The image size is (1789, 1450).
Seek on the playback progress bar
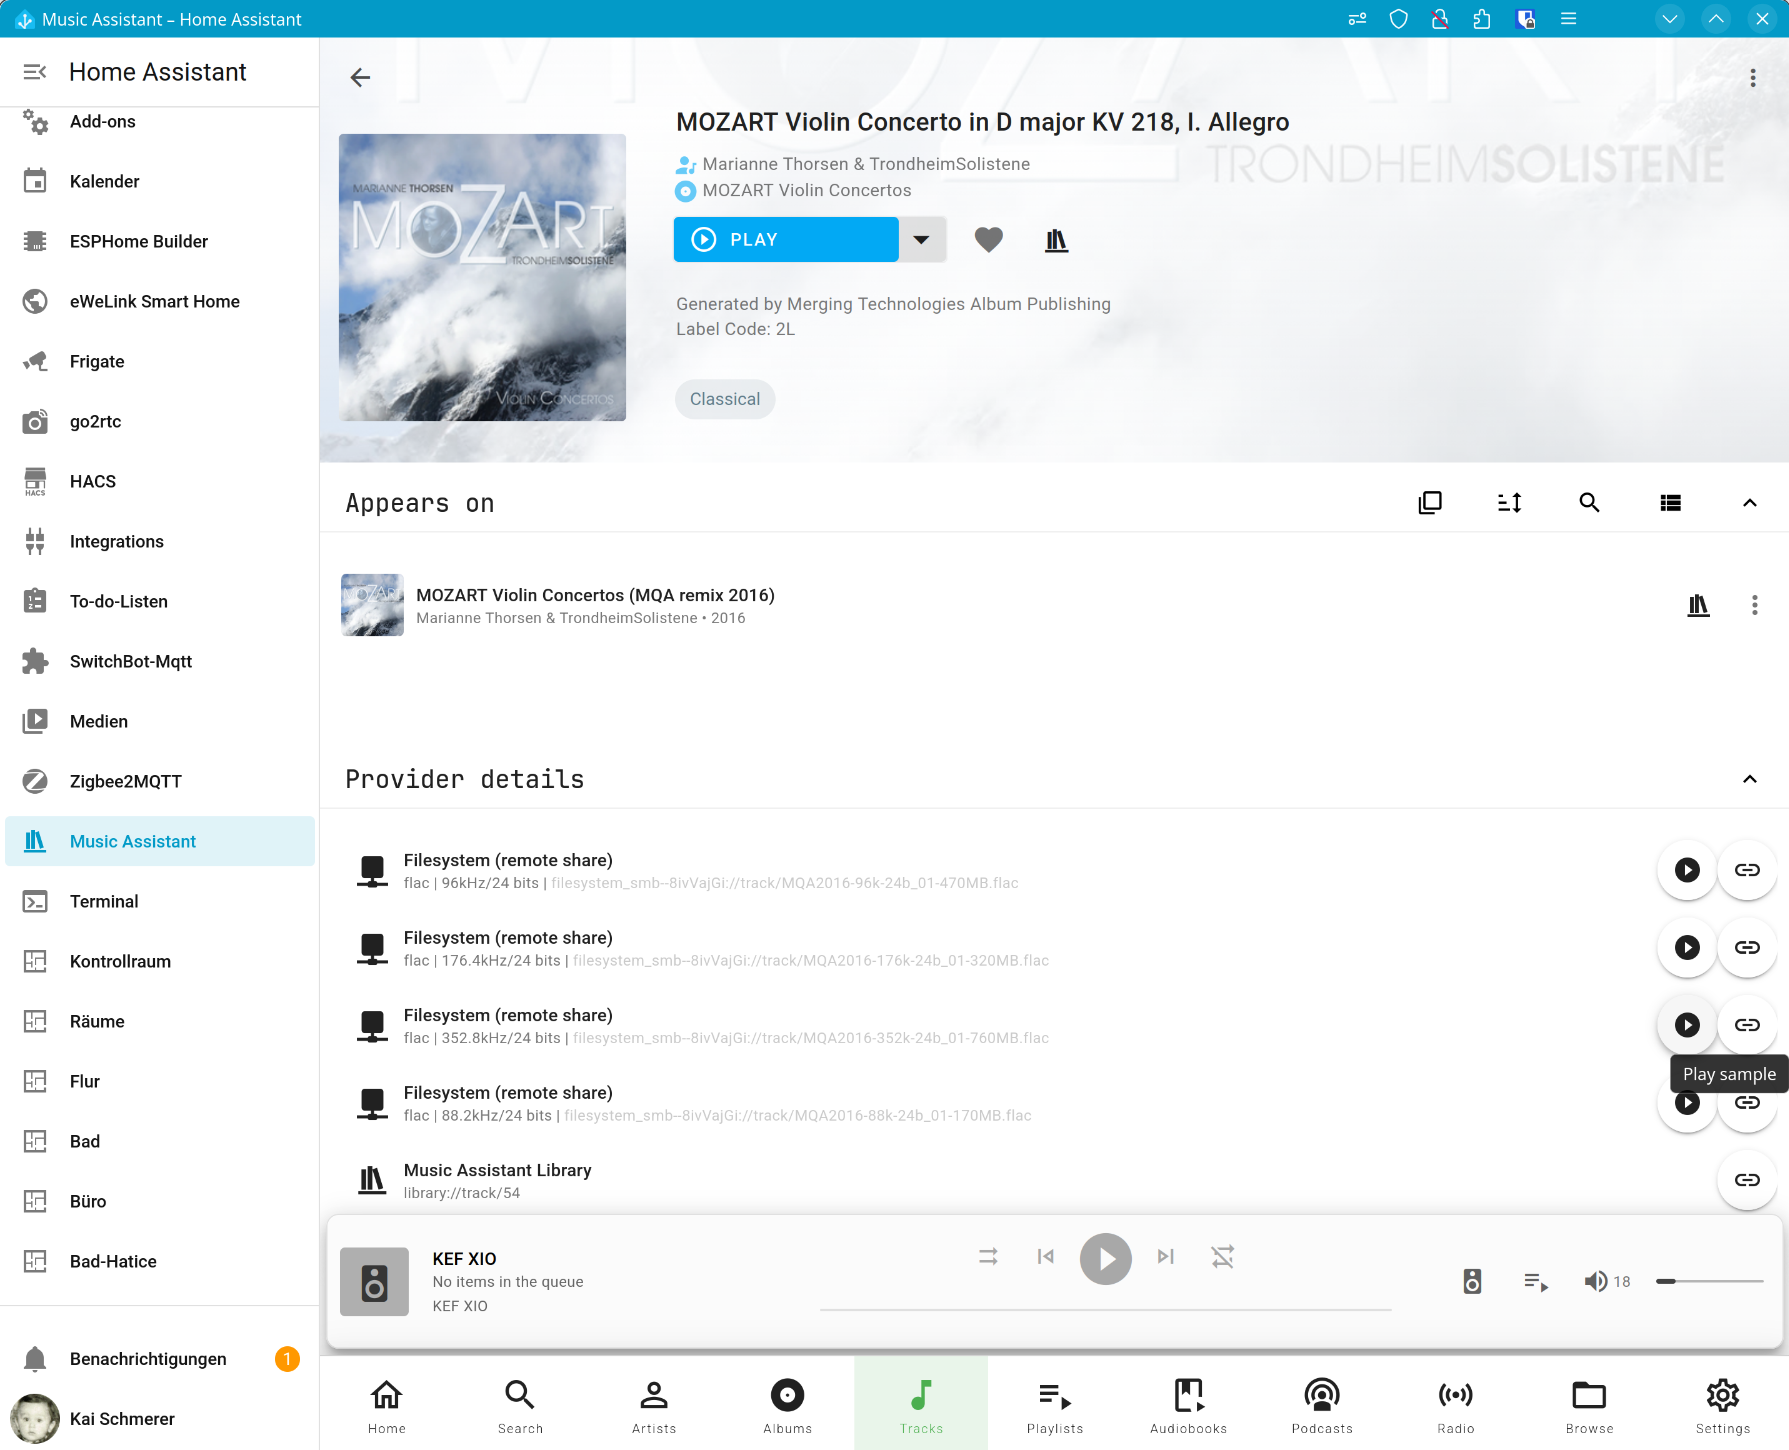click(1106, 1309)
